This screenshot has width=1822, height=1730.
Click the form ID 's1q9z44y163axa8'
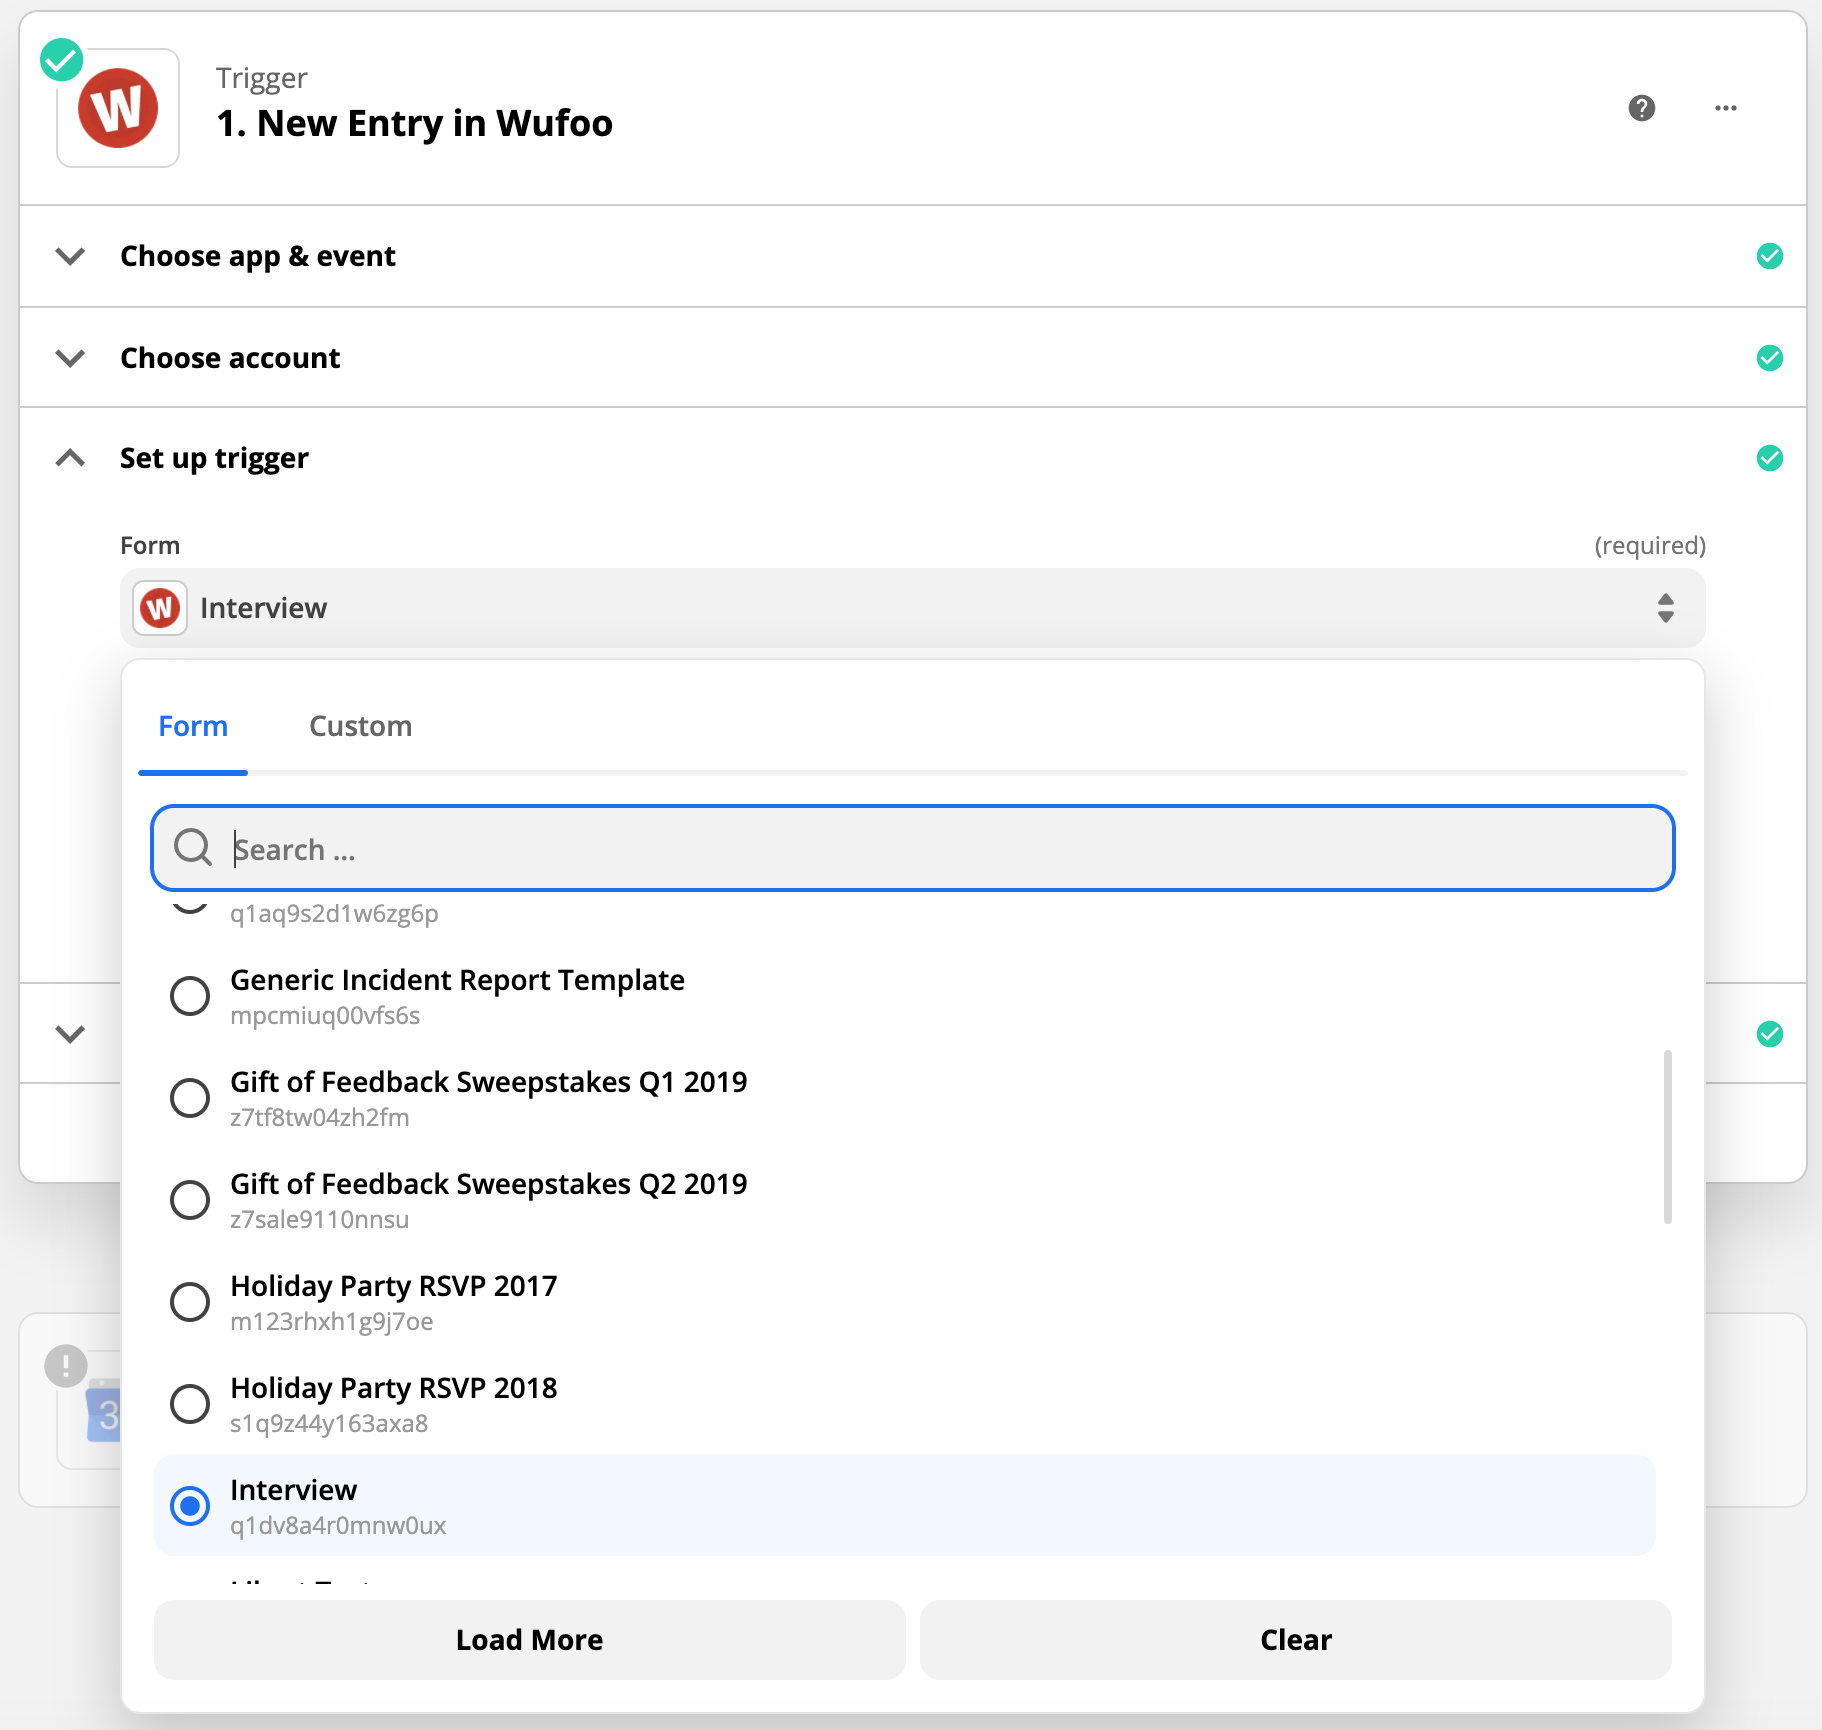[329, 1424]
